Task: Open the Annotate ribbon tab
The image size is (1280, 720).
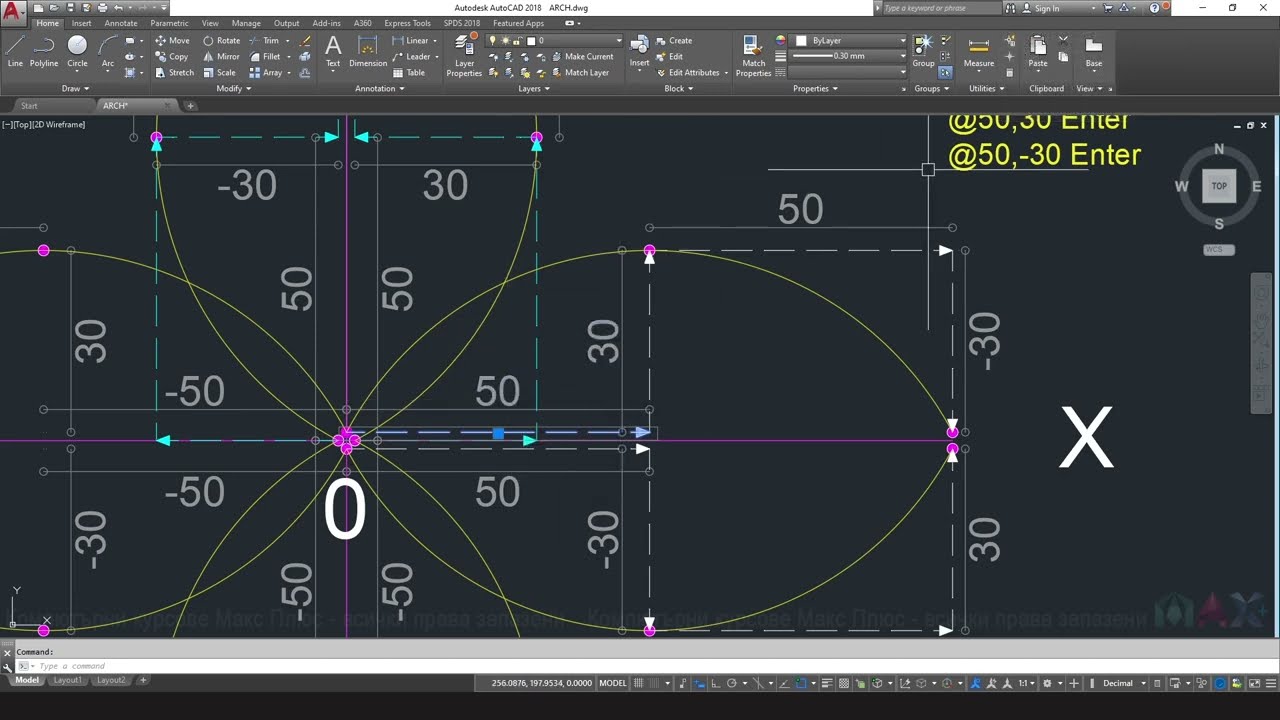Action: tap(121, 23)
